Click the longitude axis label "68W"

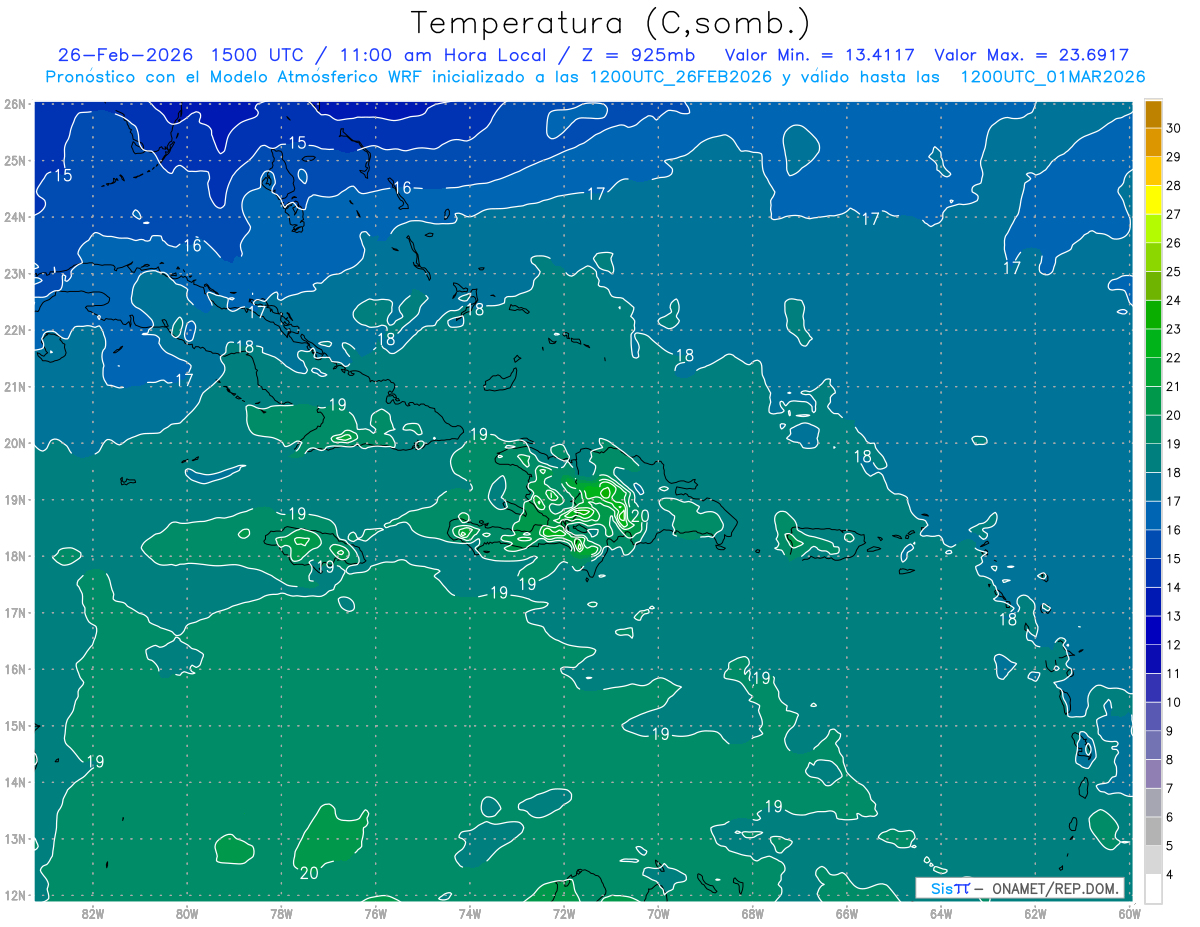coord(752,913)
